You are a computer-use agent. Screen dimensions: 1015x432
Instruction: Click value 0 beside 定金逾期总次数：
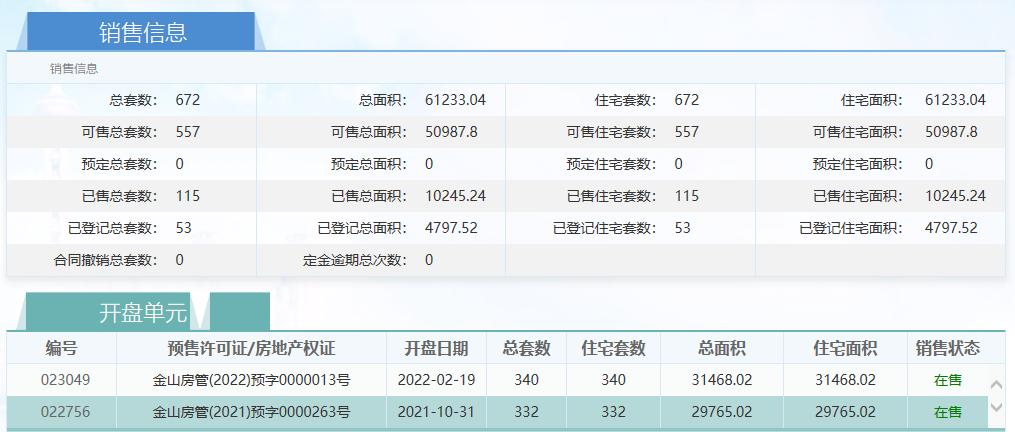(x=429, y=260)
